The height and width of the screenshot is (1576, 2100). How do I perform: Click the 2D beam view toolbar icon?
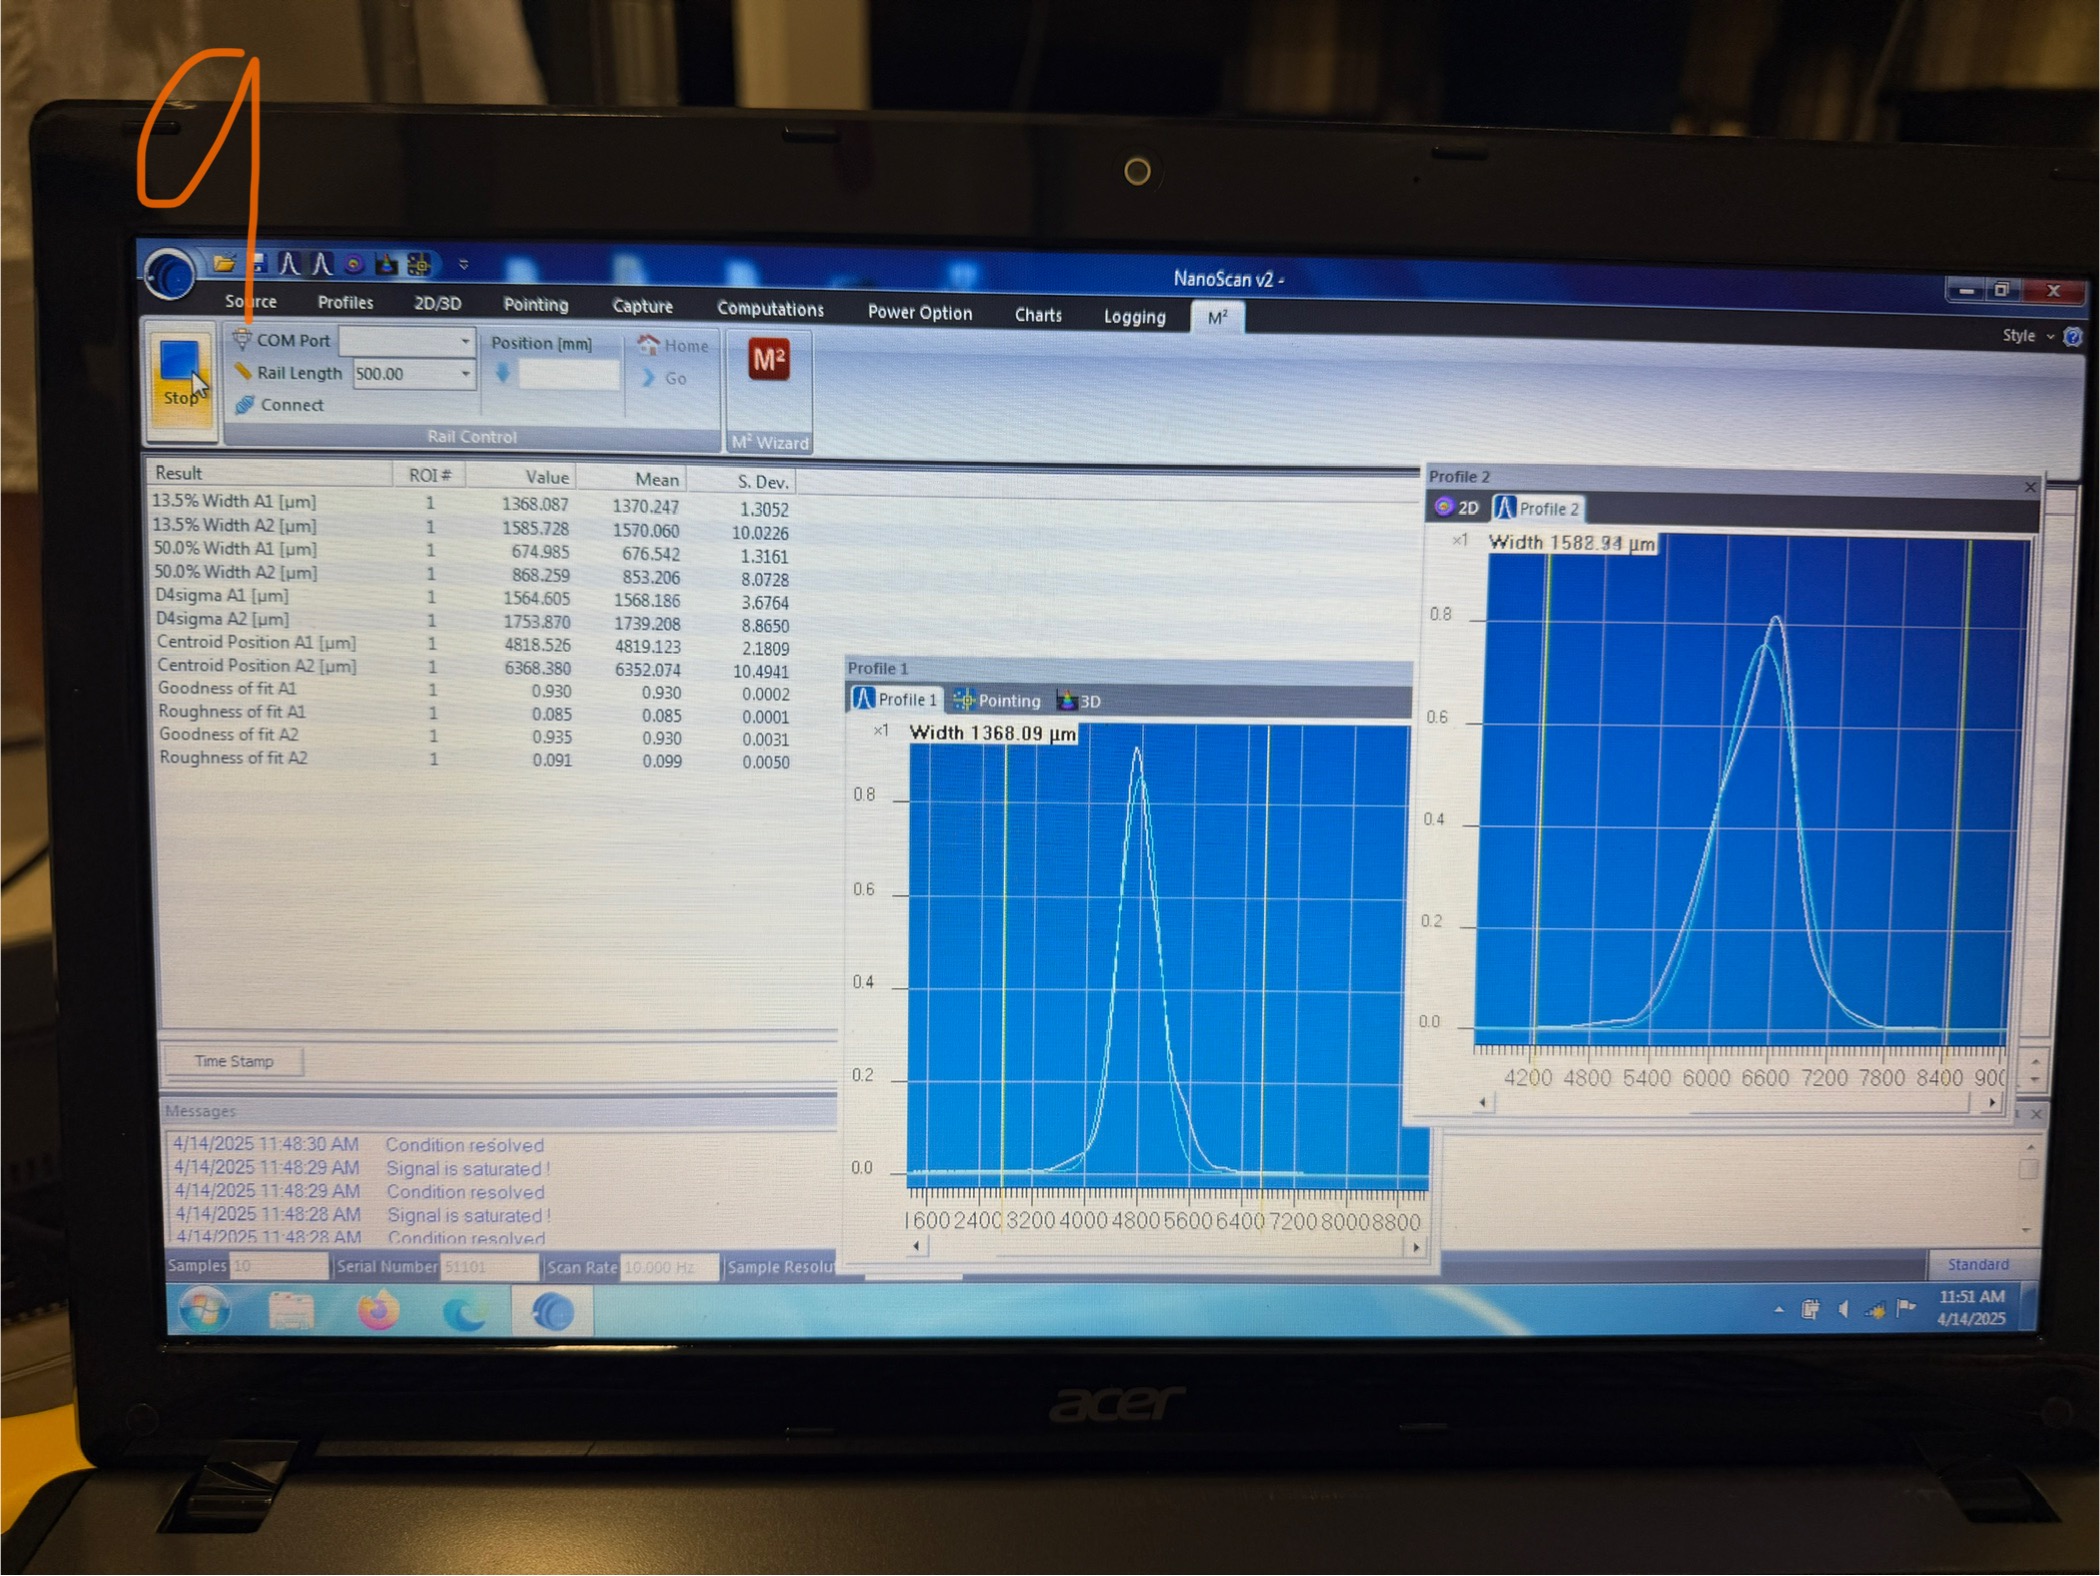(x=353, y=264)
